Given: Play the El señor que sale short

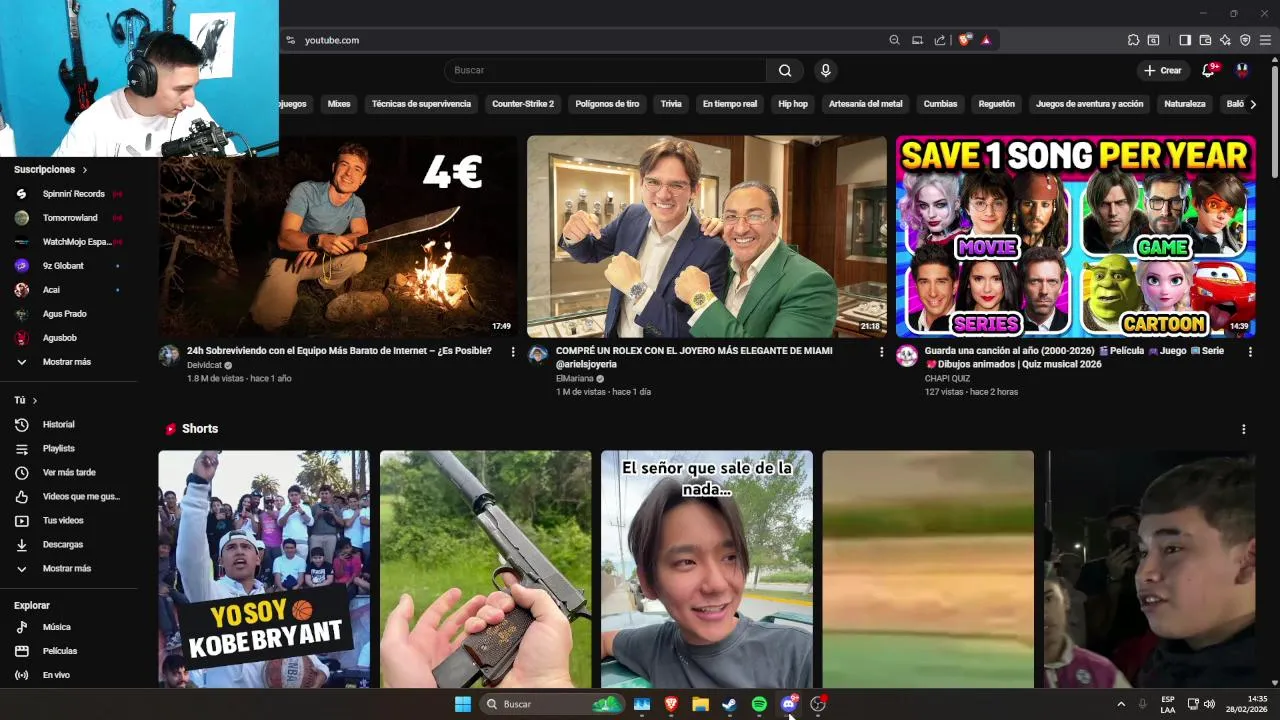Looking at the screenshot, I should (x=707, y=569).
